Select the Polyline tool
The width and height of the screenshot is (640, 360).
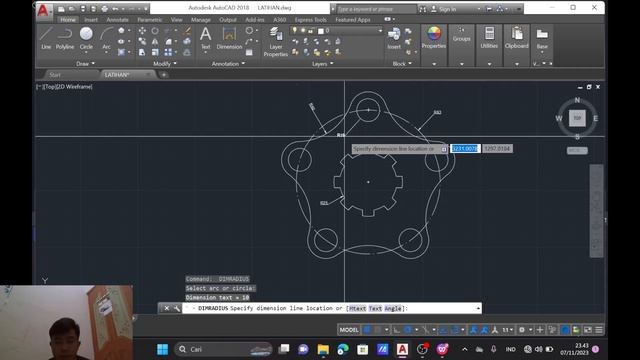coord(65,38)
